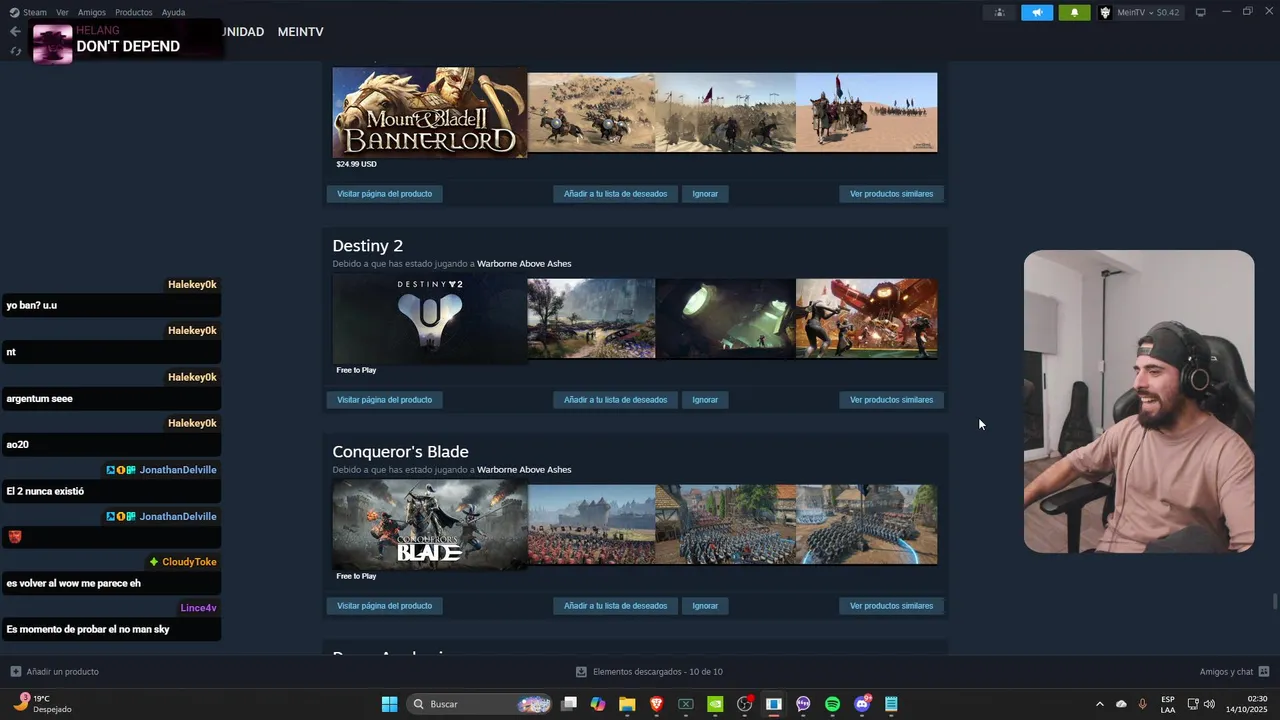
Task: Click the plus icon beside Añadir un producto
Action: pyautogui.click(x=15, y=672)
